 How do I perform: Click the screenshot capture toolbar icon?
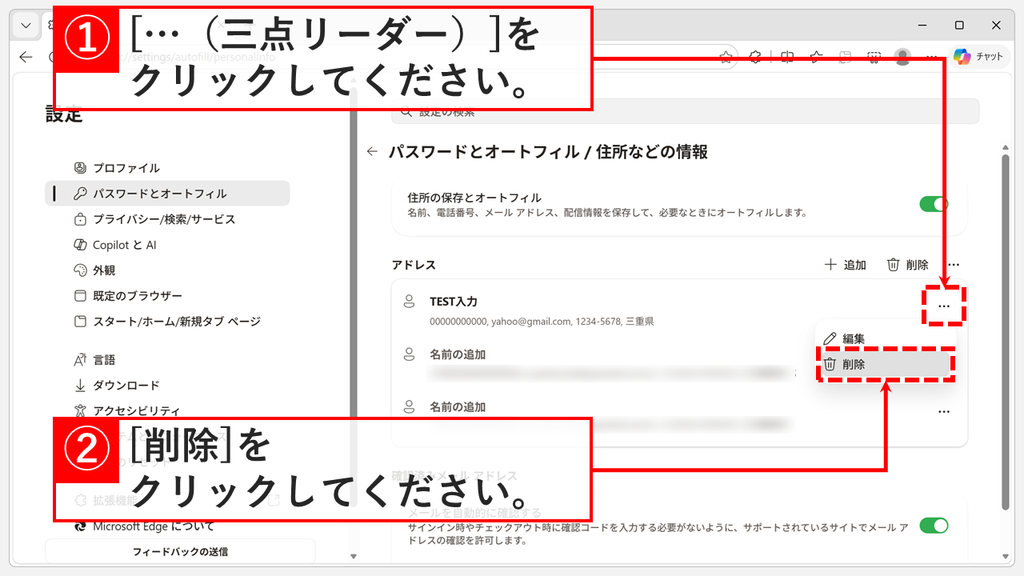pos(874,57)
